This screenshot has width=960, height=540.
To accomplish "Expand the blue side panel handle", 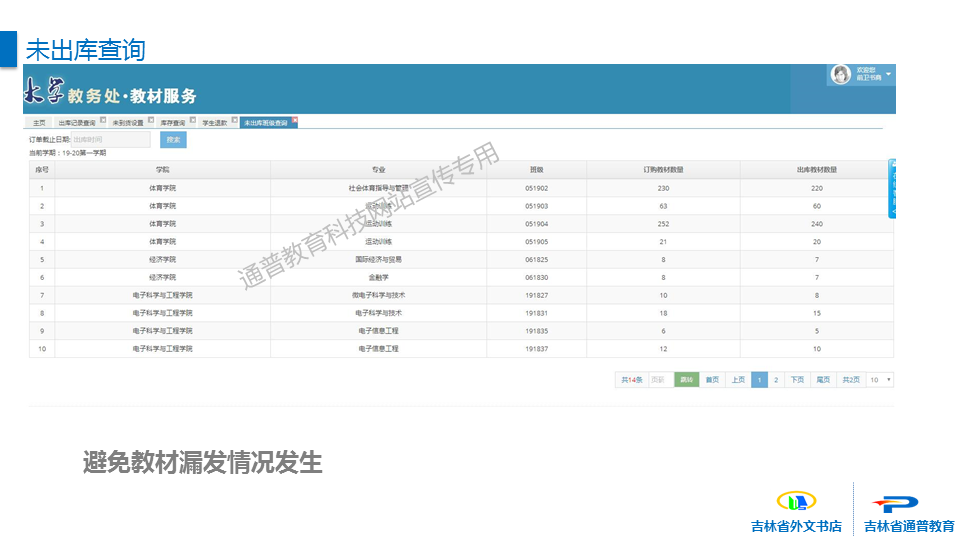I will point(892,189).
